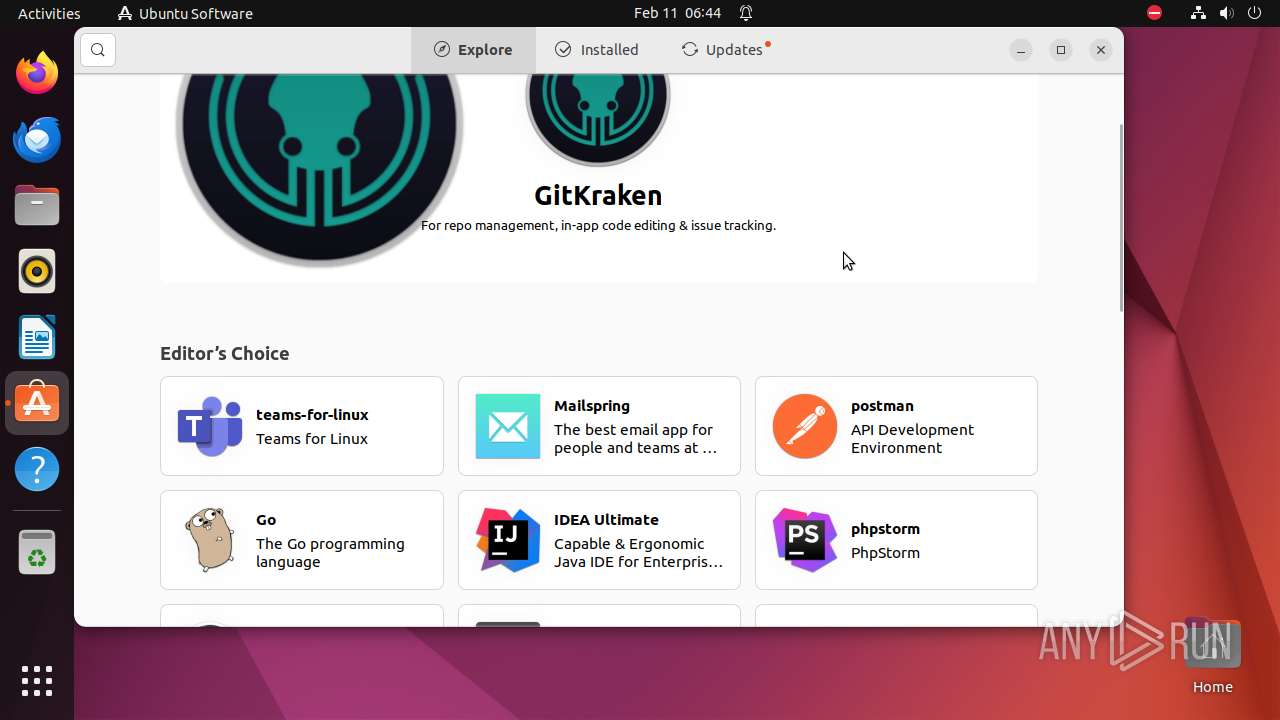Switch to the Explore tab
The width and height of the screenshot is (1280, 720).
pos(473,50)
